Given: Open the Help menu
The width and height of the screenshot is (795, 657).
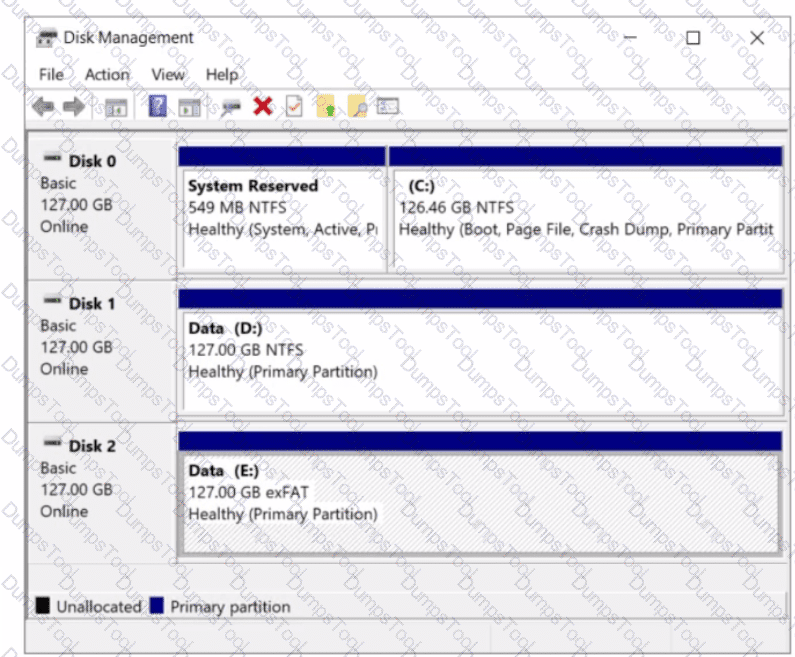Looking at the screenshot, I should tap(221, 75).
